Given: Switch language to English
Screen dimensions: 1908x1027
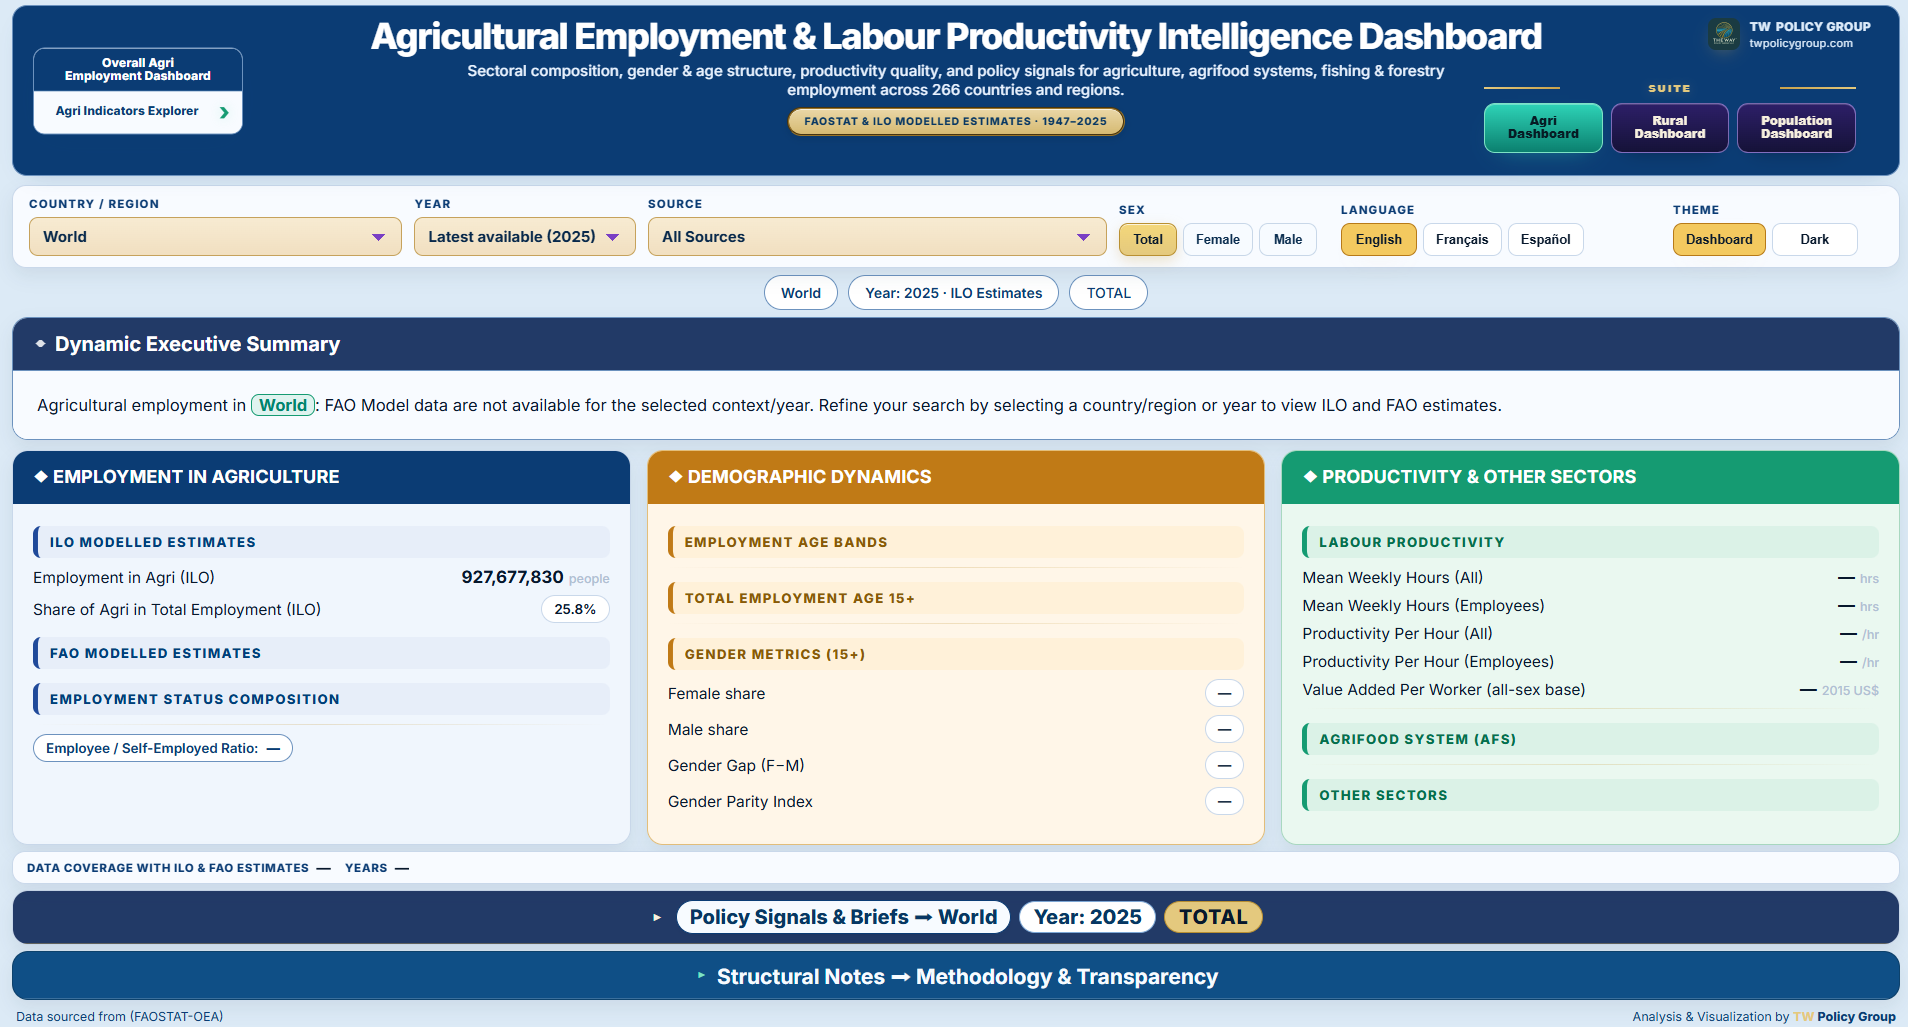Looking at the screenshot, I should 1378,239.
